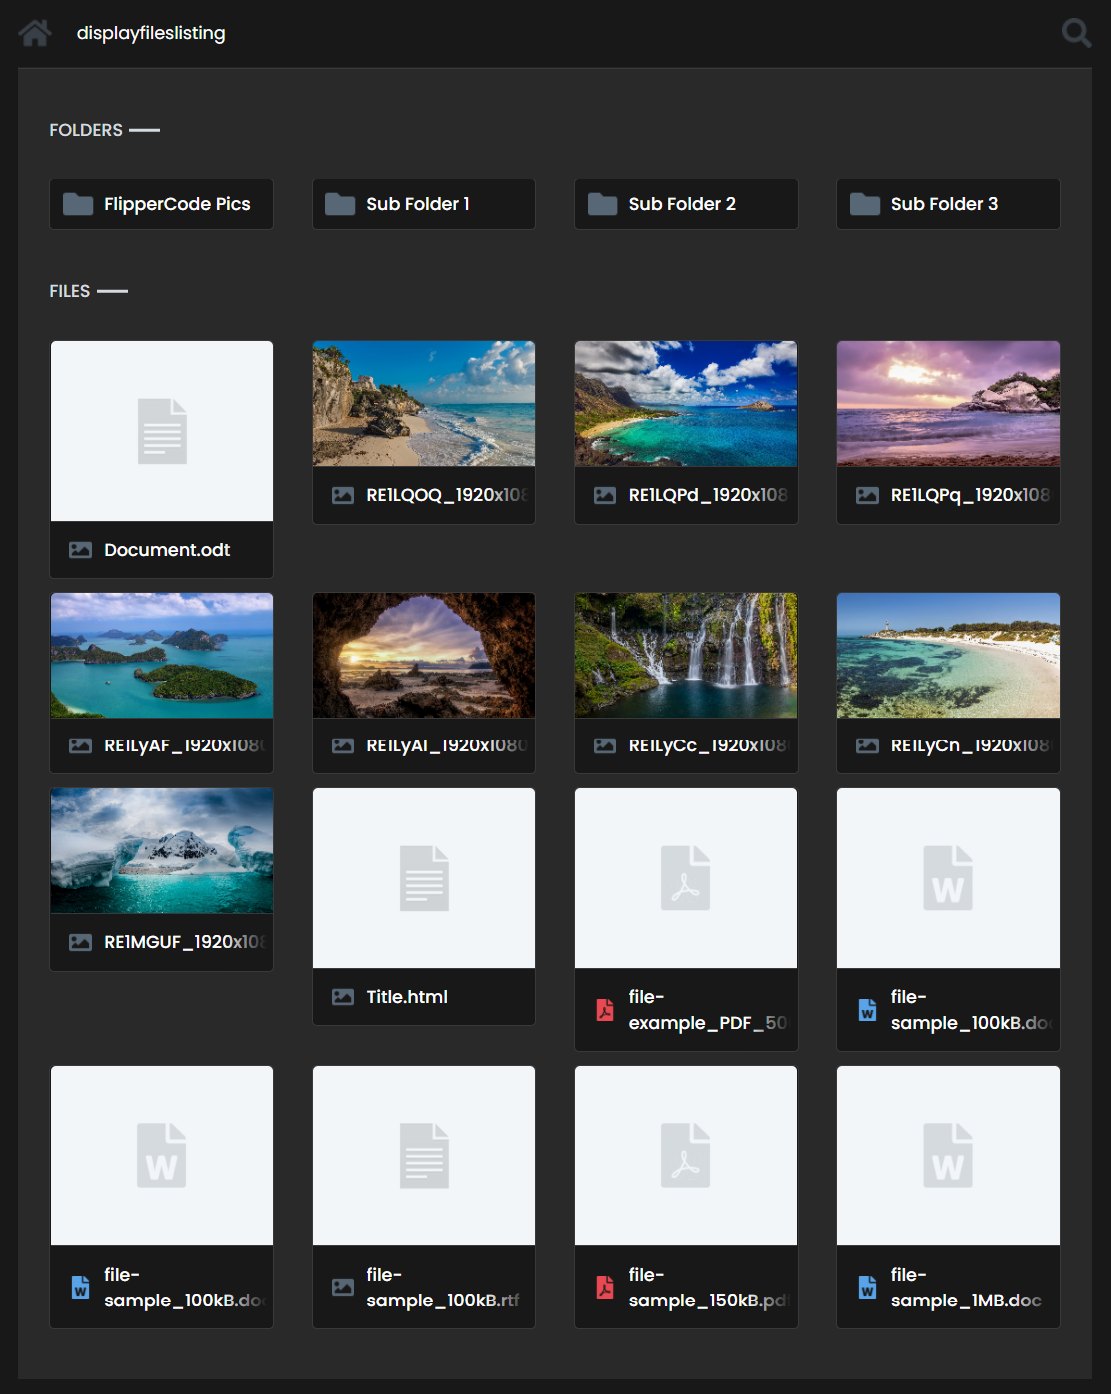The width and height of the screenshot is (1111, 1394).
Task: Open the cave sunset photo thumbnail
Action: [x=424, y=656]
